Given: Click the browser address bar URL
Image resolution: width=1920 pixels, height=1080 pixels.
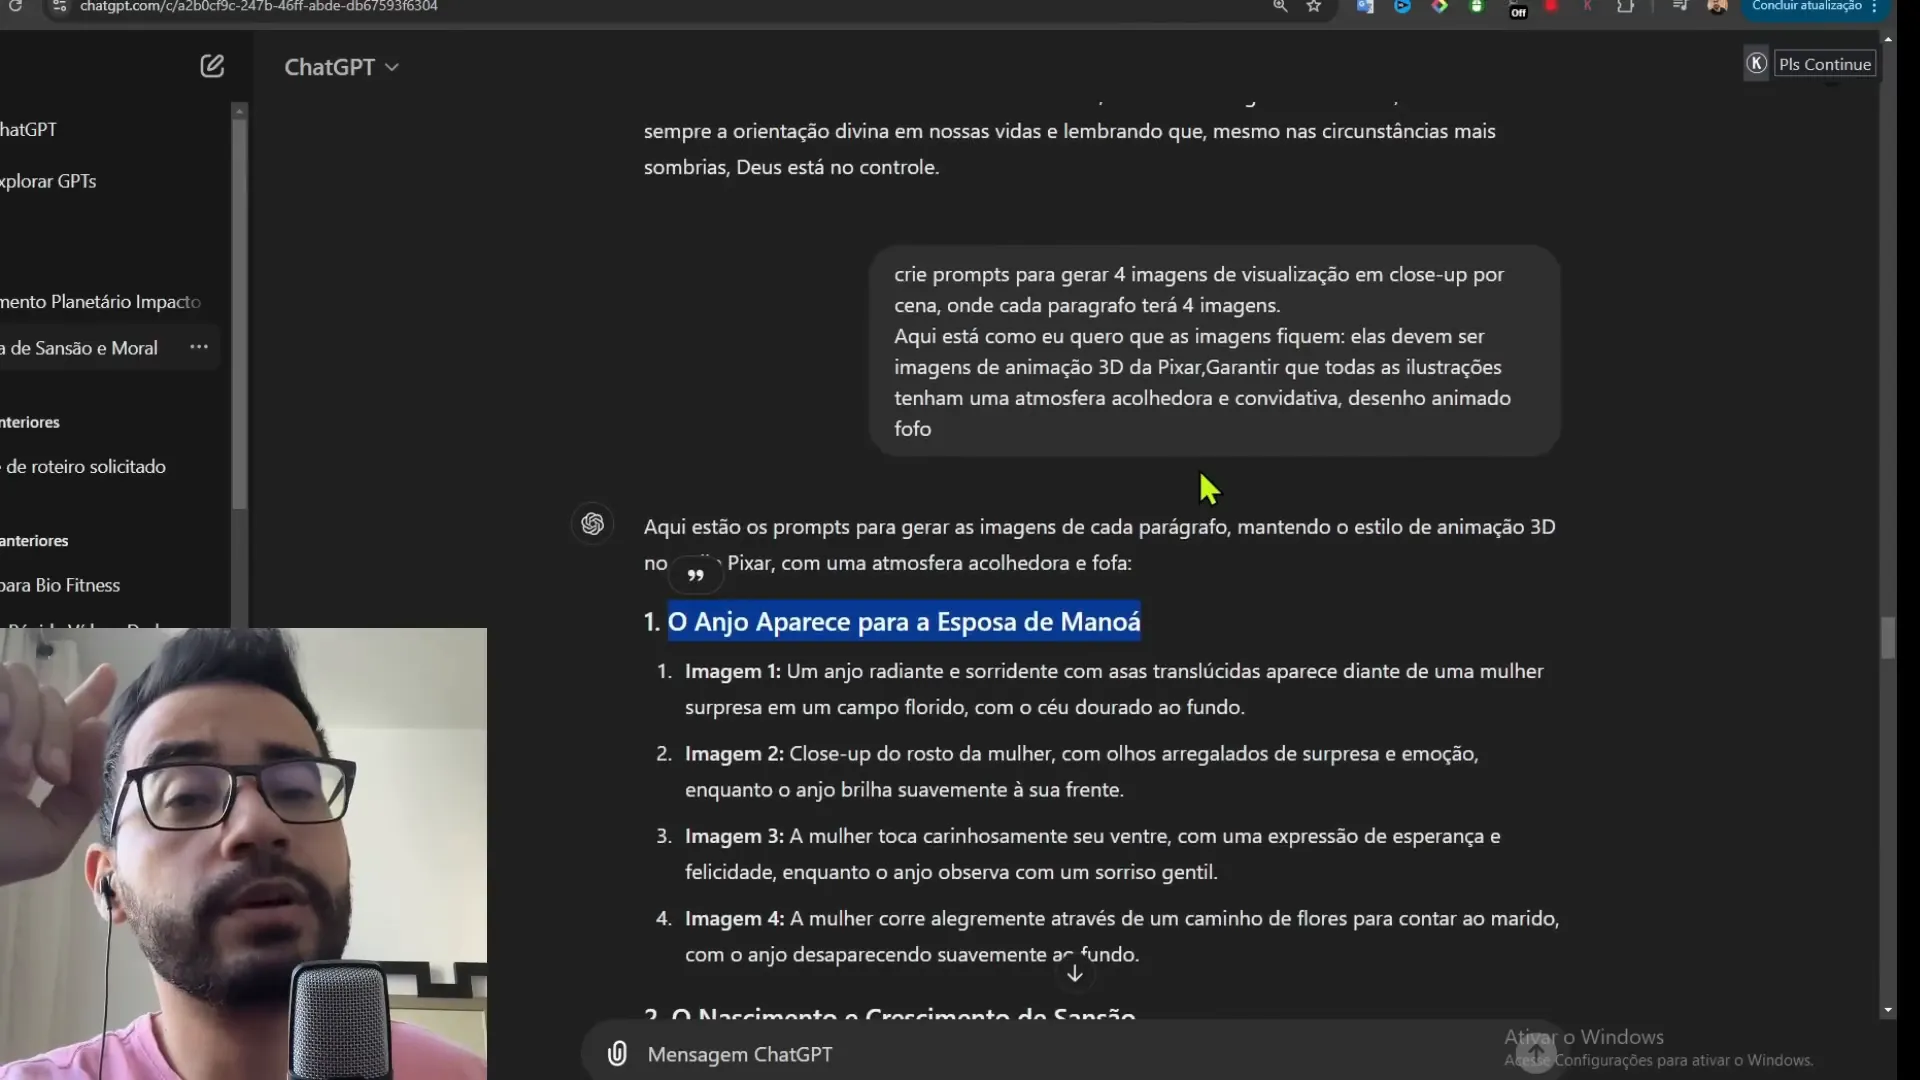Looking at the screenshot, I should (x=258, y=7).
